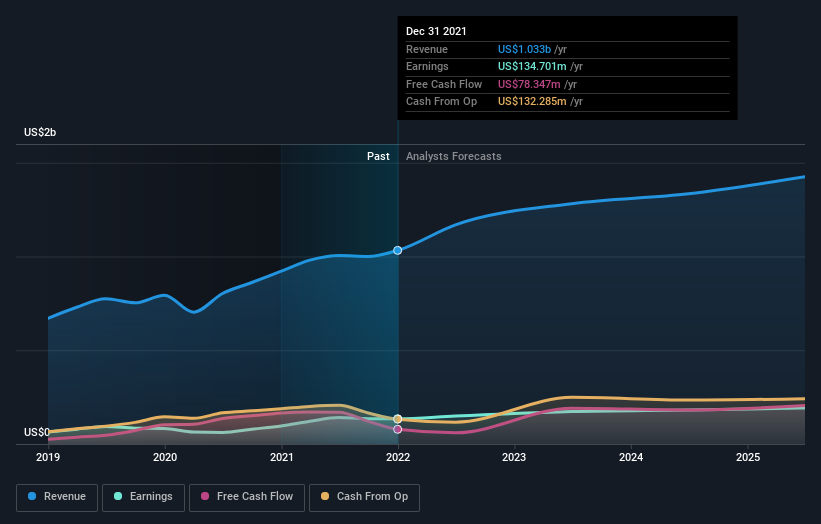Select the 2022 x-axis label

[x=398, y=458]
